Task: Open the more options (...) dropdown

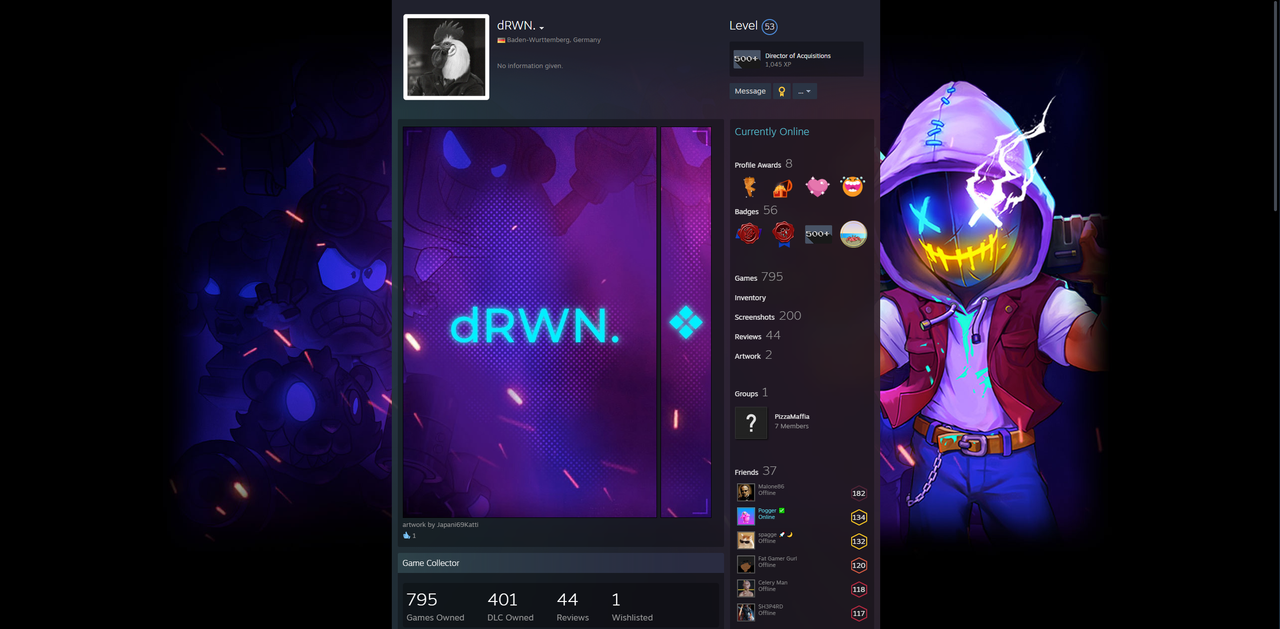Action: coord(805,91)
